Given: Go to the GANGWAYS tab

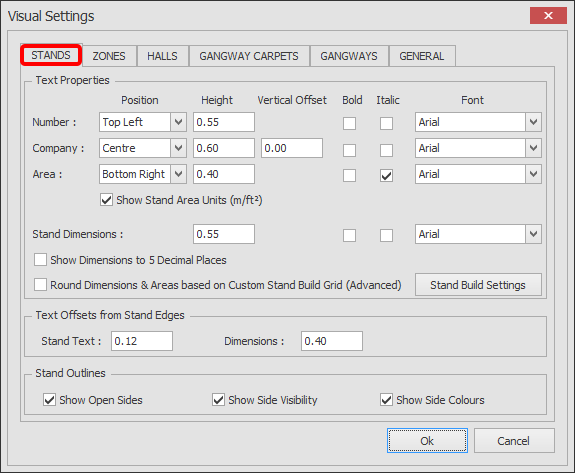Looking at the screenshot, I should click(349, 56).
